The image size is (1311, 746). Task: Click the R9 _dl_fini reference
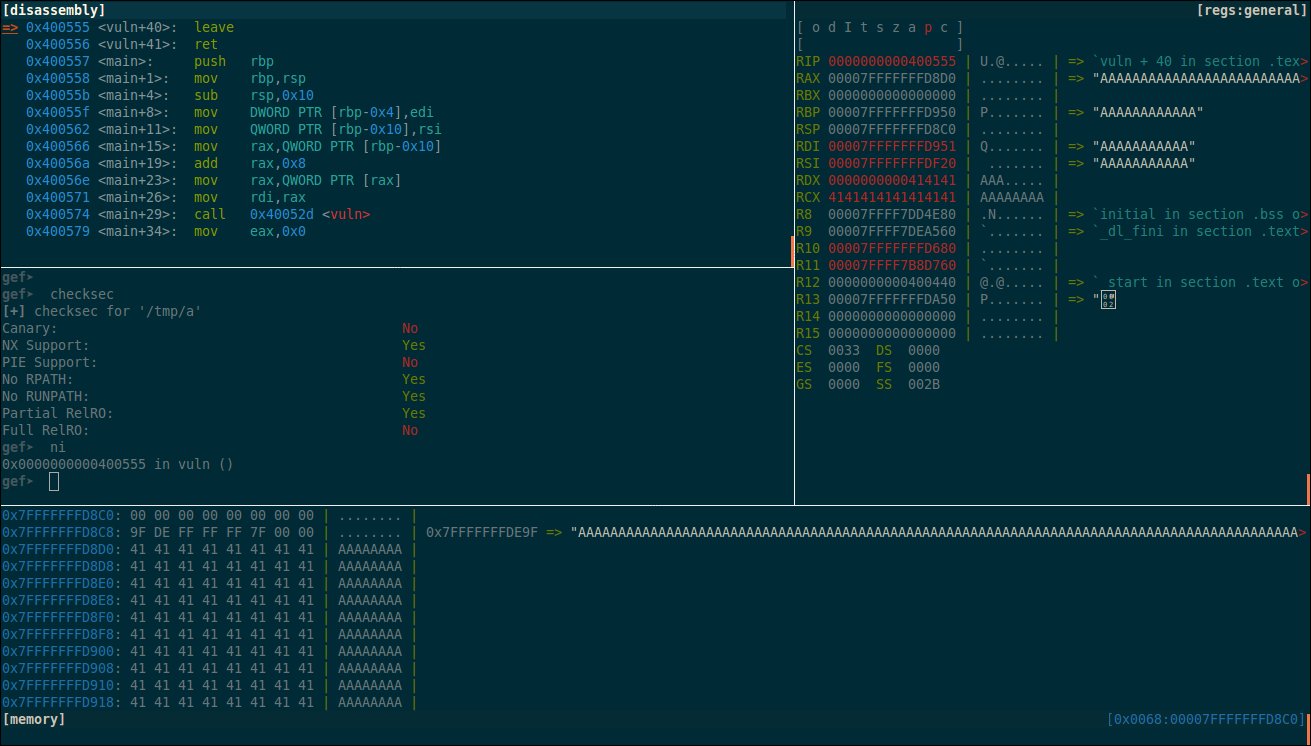click(x=1200, y=231)
